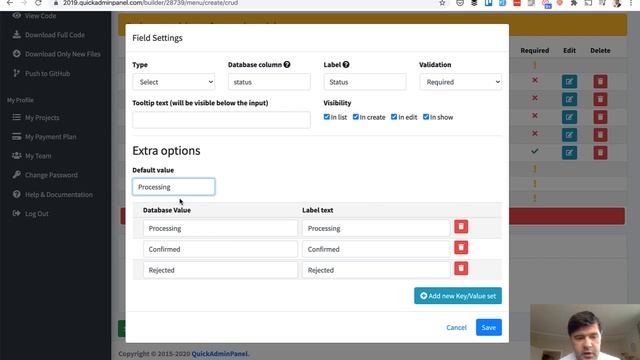Viewport: 640px width, 360px height.
Task: Click the Default value field with Processing
Action: tap(173, 187)
